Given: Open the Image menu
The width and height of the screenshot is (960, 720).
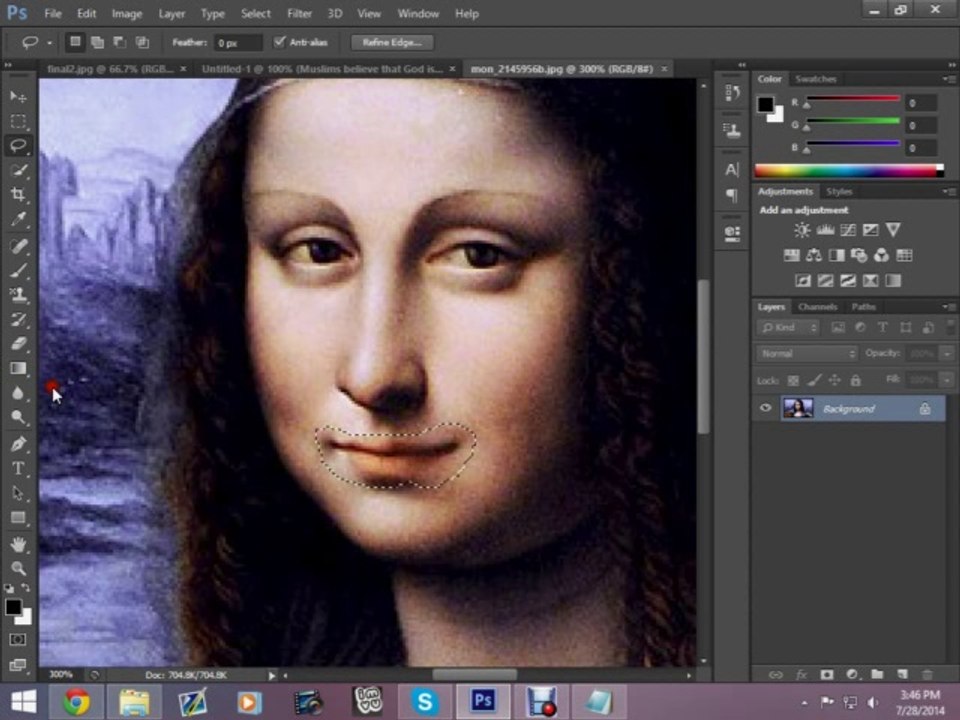Looking at the screenshot, I should 127,13.
